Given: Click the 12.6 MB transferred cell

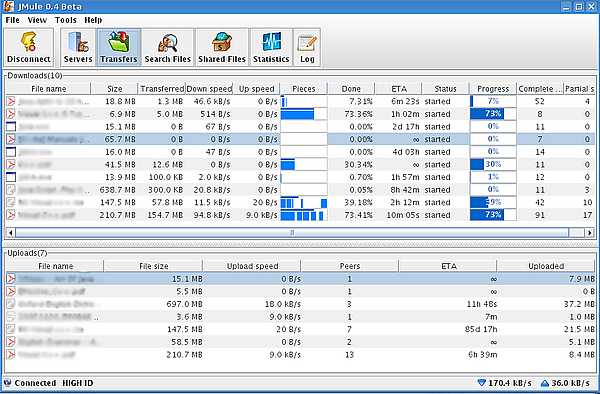Looking at the screenshot, I should tap(168, 164).
